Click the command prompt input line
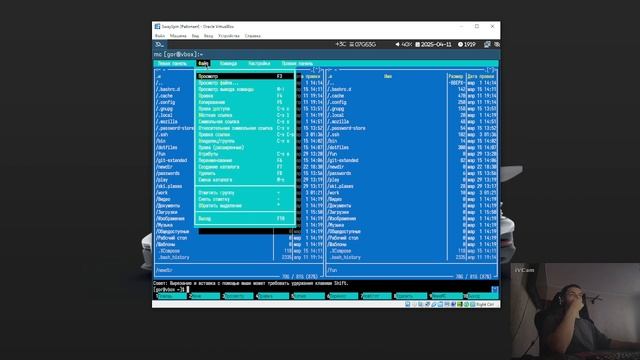This screenshot has width=640, height=360. tap(327, 289)
